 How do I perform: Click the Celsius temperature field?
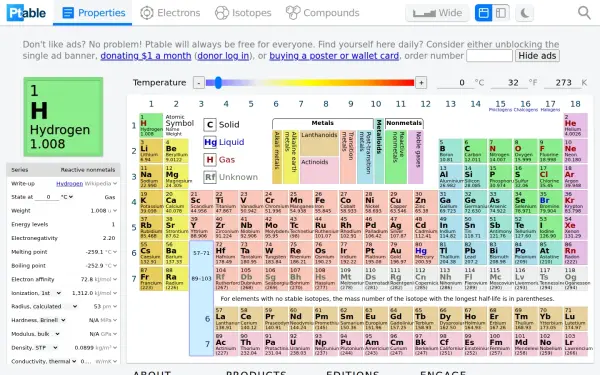(455, 83)
